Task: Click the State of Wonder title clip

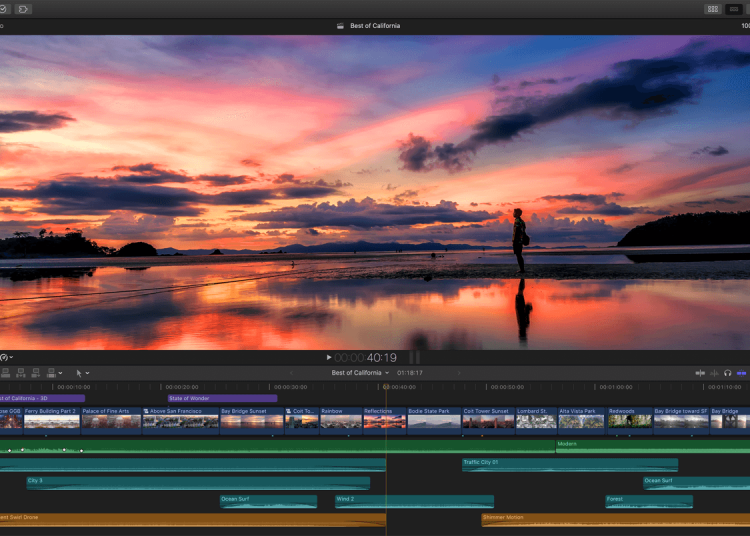Action: pos(222,398)
